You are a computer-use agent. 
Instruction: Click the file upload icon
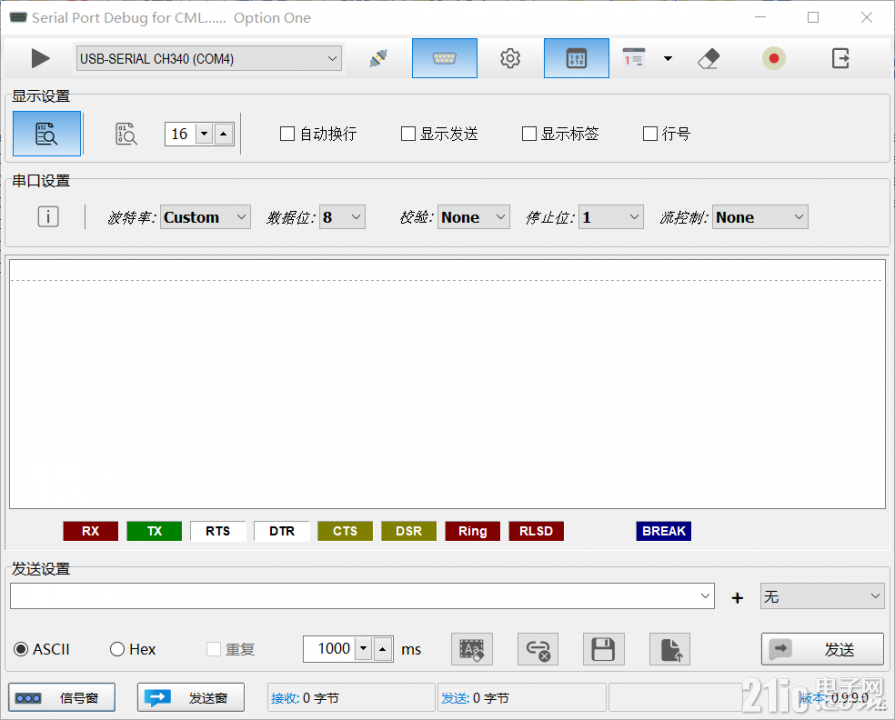[670, 650]
